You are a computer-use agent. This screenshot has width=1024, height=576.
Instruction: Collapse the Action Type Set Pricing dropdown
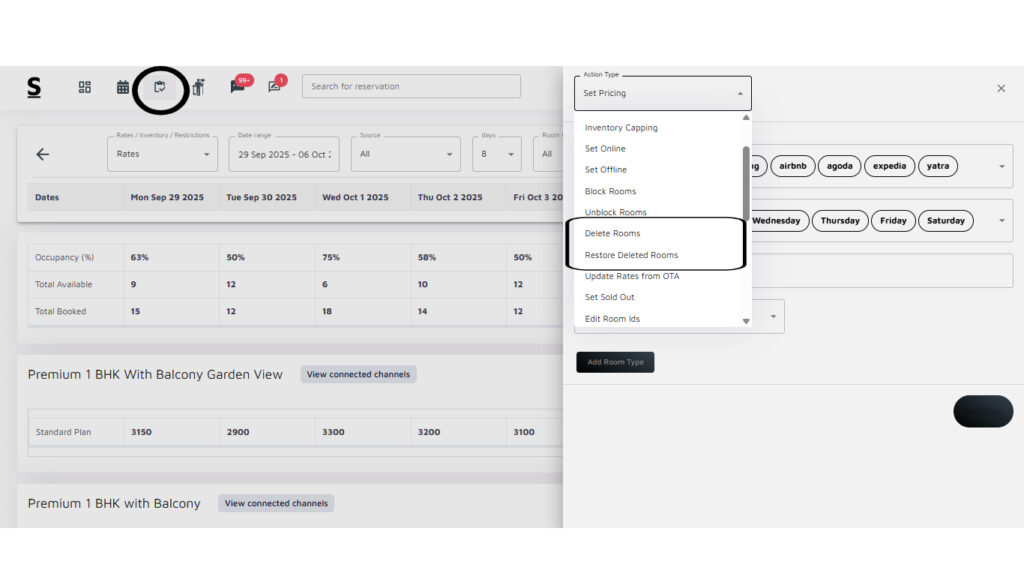(662, 93)
